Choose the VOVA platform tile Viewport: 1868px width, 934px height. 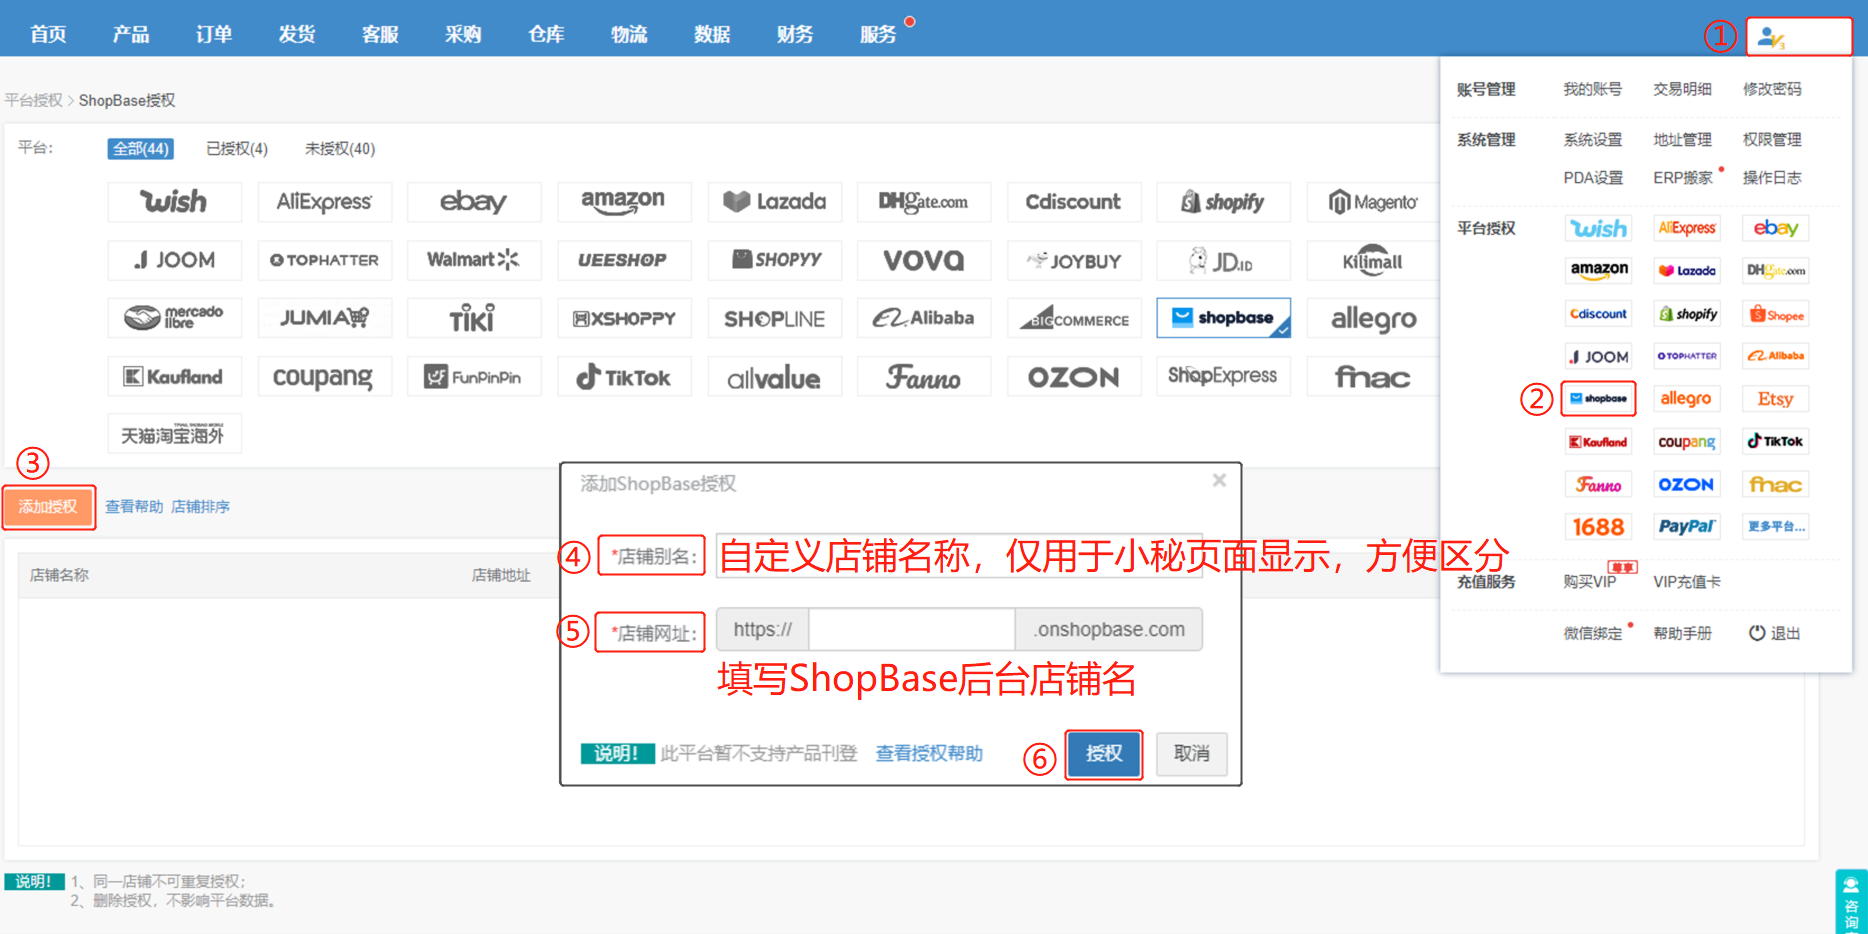924,260
